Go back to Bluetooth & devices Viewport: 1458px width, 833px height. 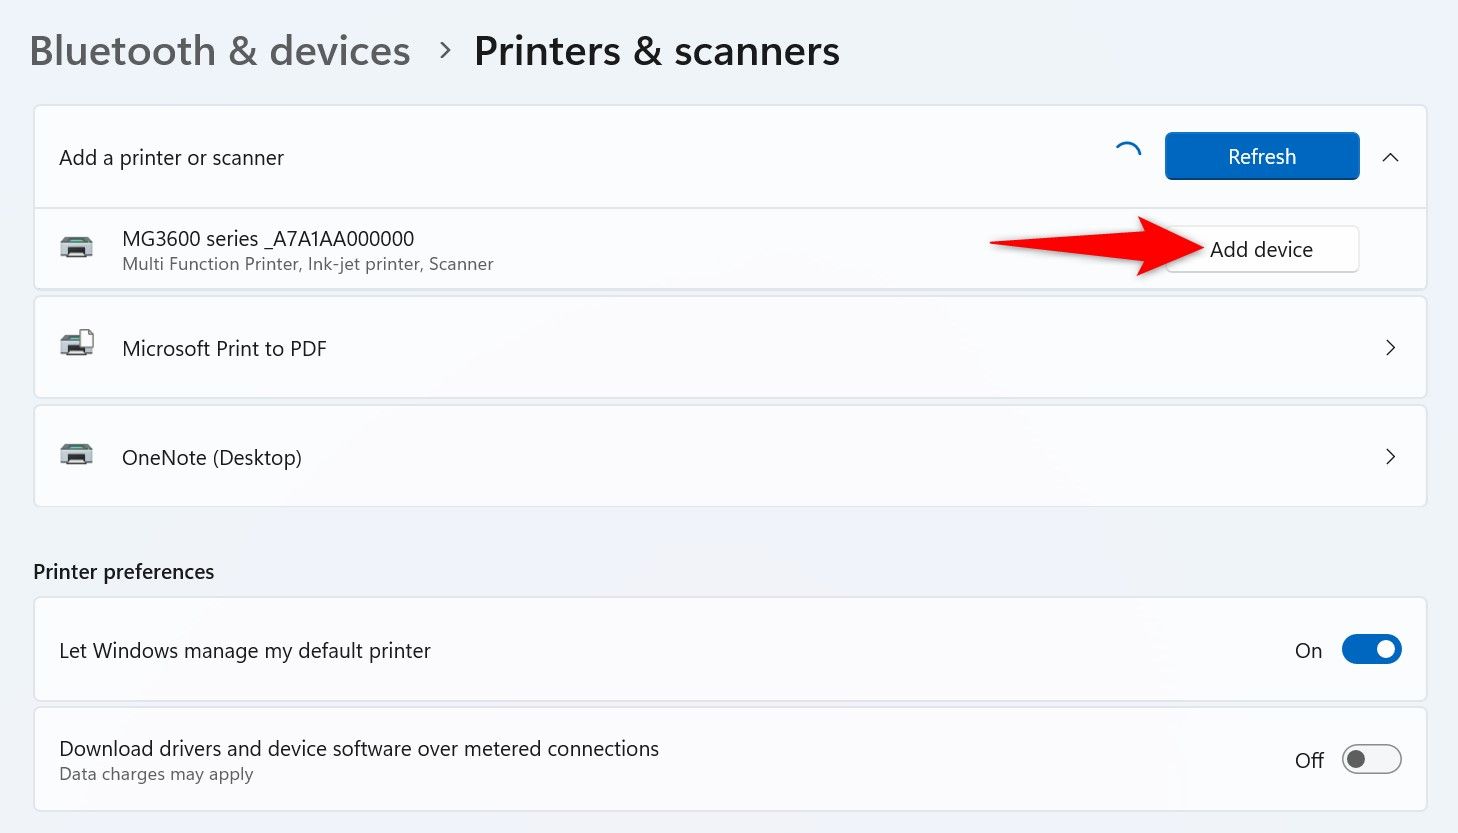(x=220, y=51)
